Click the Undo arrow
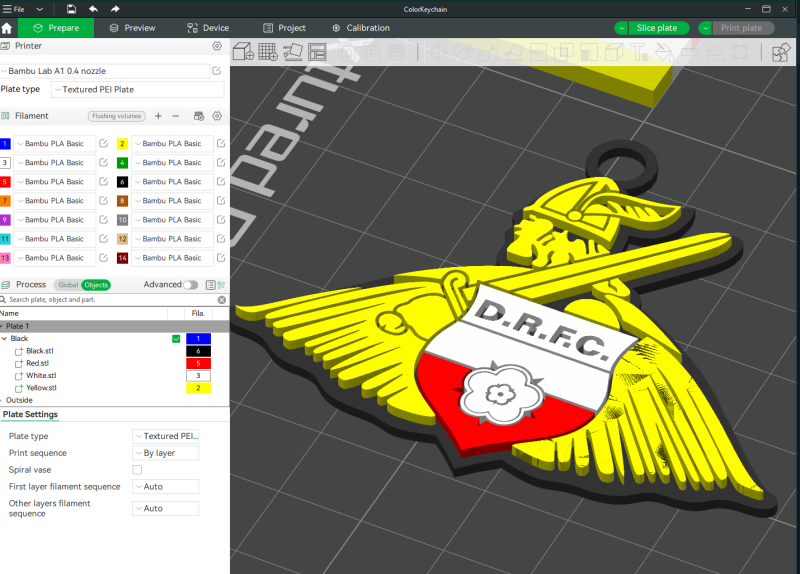Viewport: 800px width, 574px height. (93, 9)
